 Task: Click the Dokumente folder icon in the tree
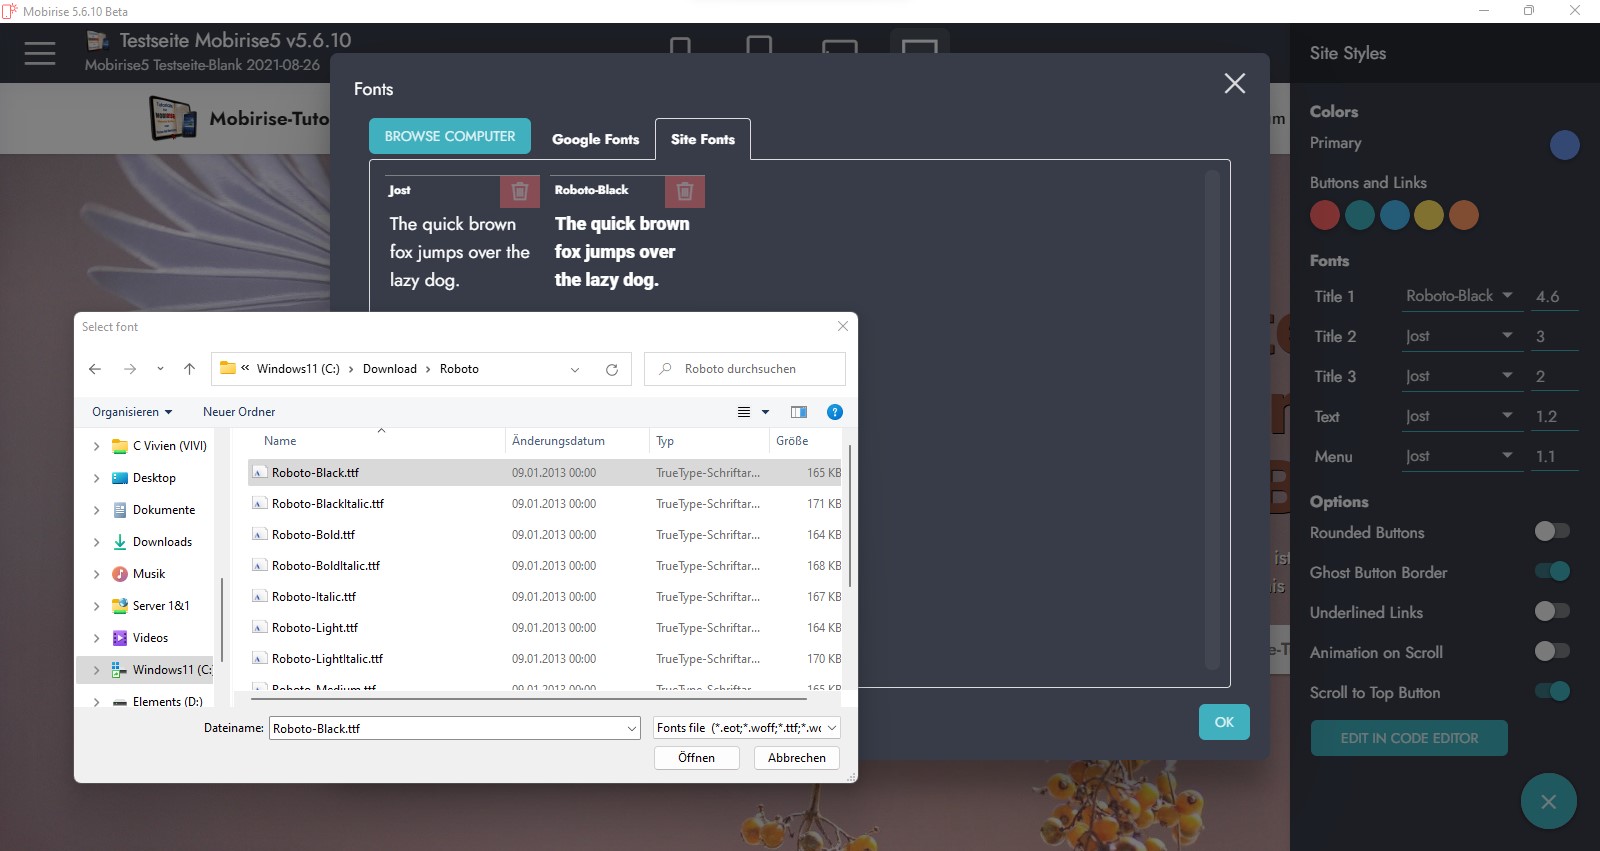tap(120, 510)
